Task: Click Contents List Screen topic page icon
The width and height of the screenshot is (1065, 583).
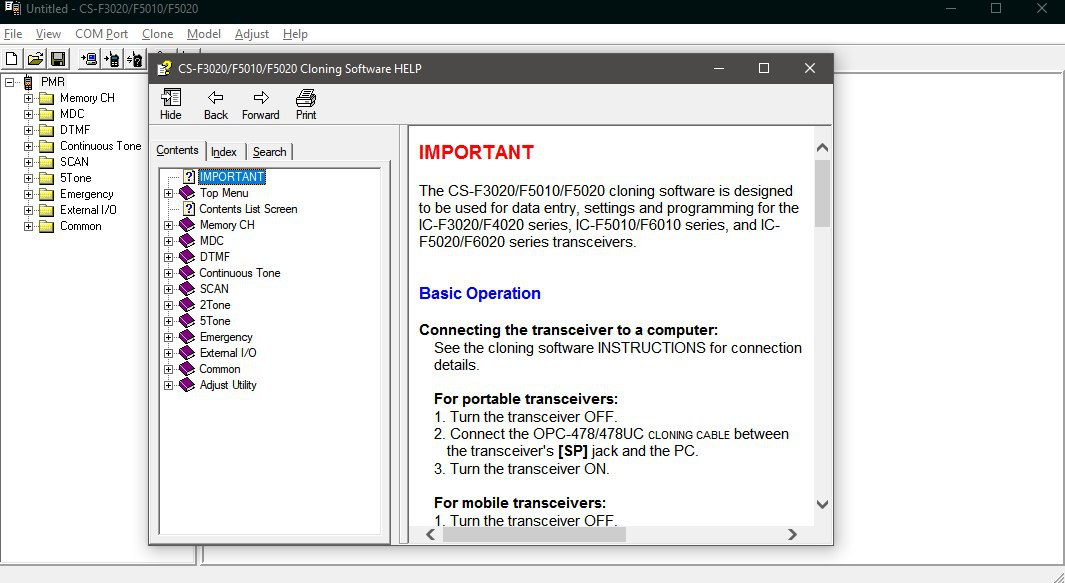Action: coord(189,209)
